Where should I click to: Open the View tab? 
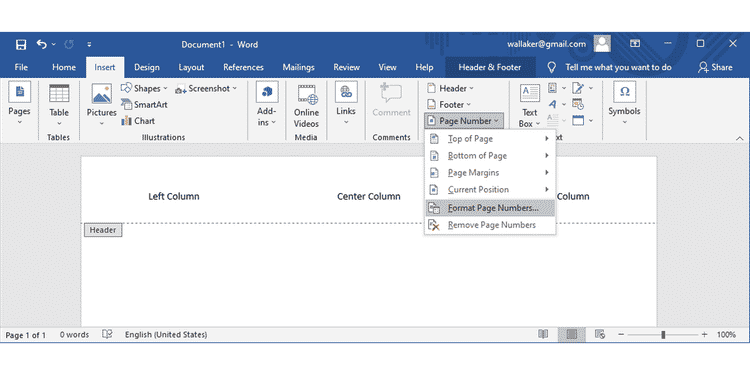click(x=387, y=67)
